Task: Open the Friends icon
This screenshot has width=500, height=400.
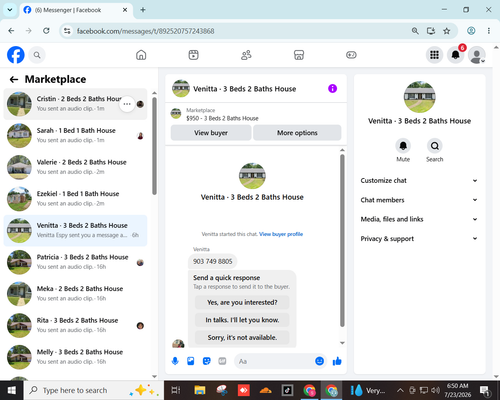Action: [246, 55]
